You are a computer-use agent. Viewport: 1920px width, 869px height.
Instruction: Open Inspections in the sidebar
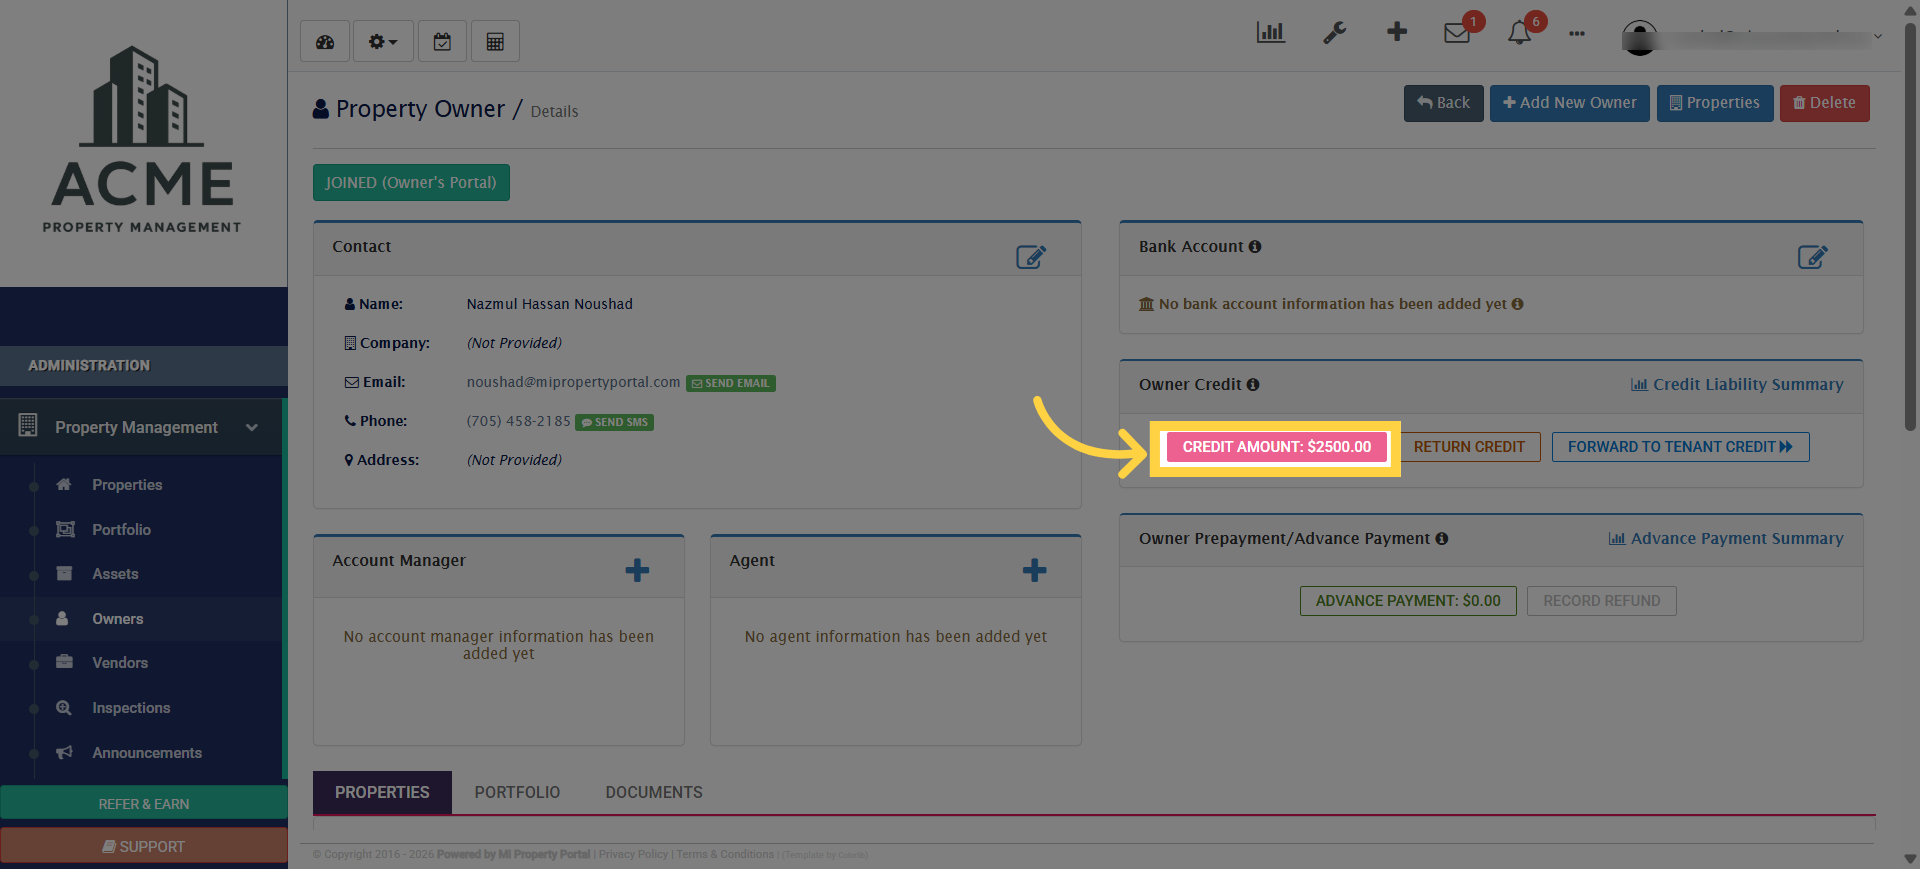(x=131, y=708)
